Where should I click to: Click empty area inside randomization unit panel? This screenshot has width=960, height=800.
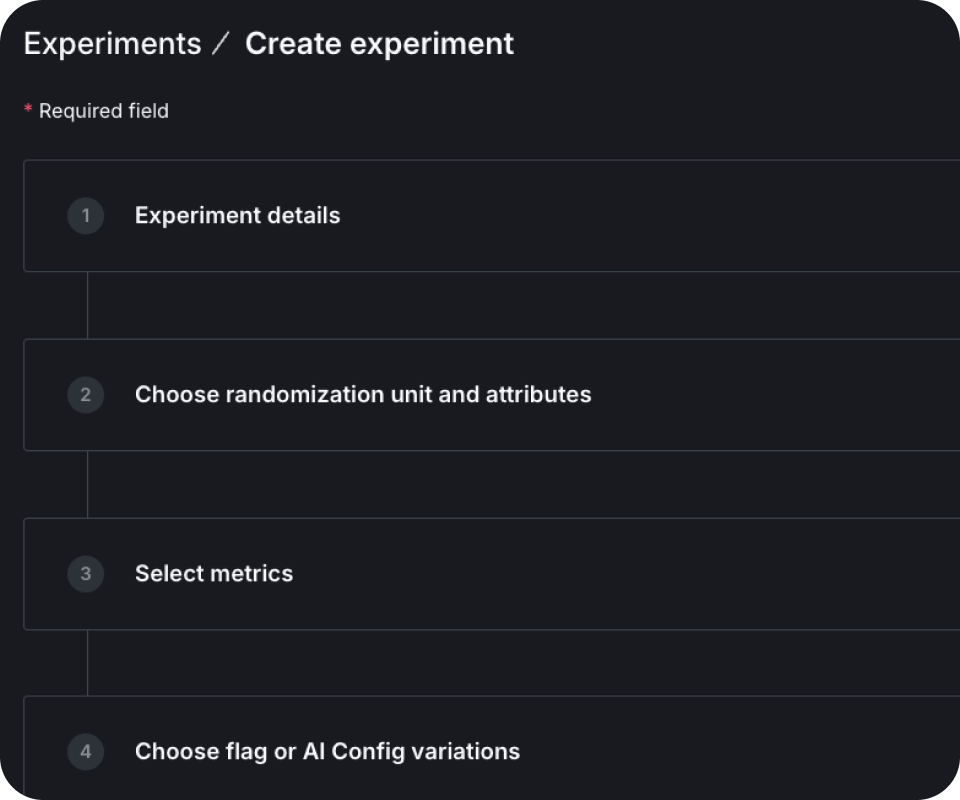(x=765, y=395)
